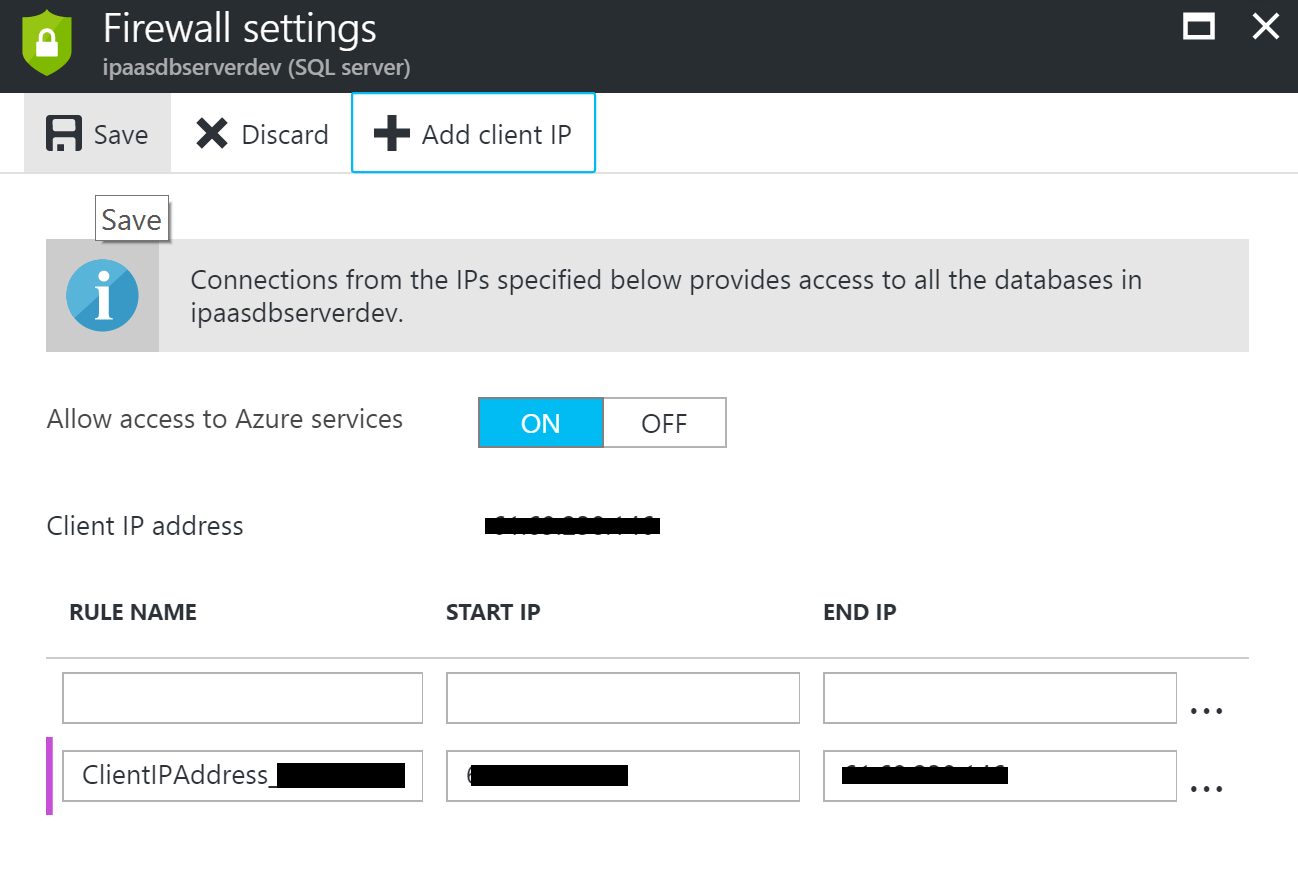Click the empty Start IP input field
The height and width of the screenshot is (870, 1298).
point(623,698)
